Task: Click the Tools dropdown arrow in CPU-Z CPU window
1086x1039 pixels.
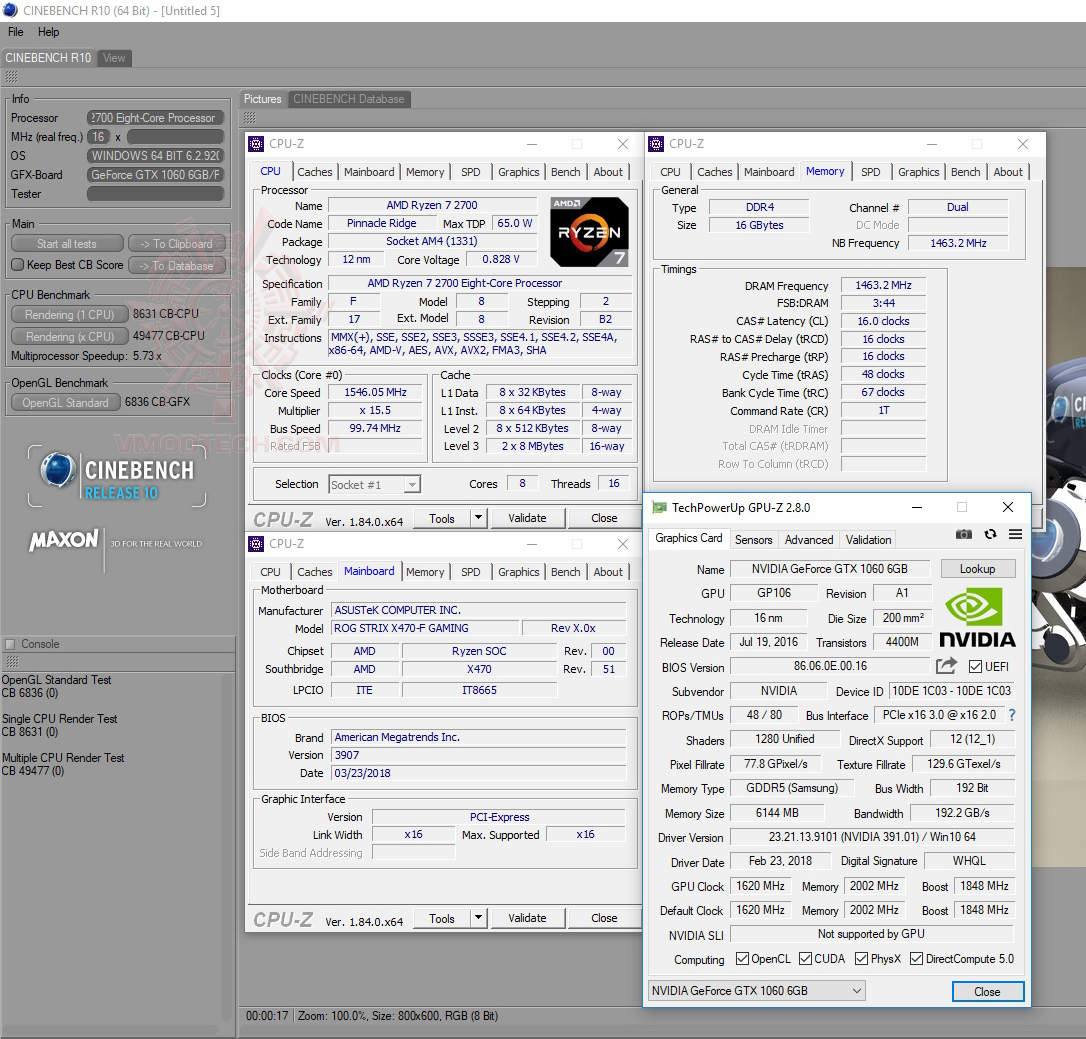Action: pyautogui.click(x=478, y=518)
